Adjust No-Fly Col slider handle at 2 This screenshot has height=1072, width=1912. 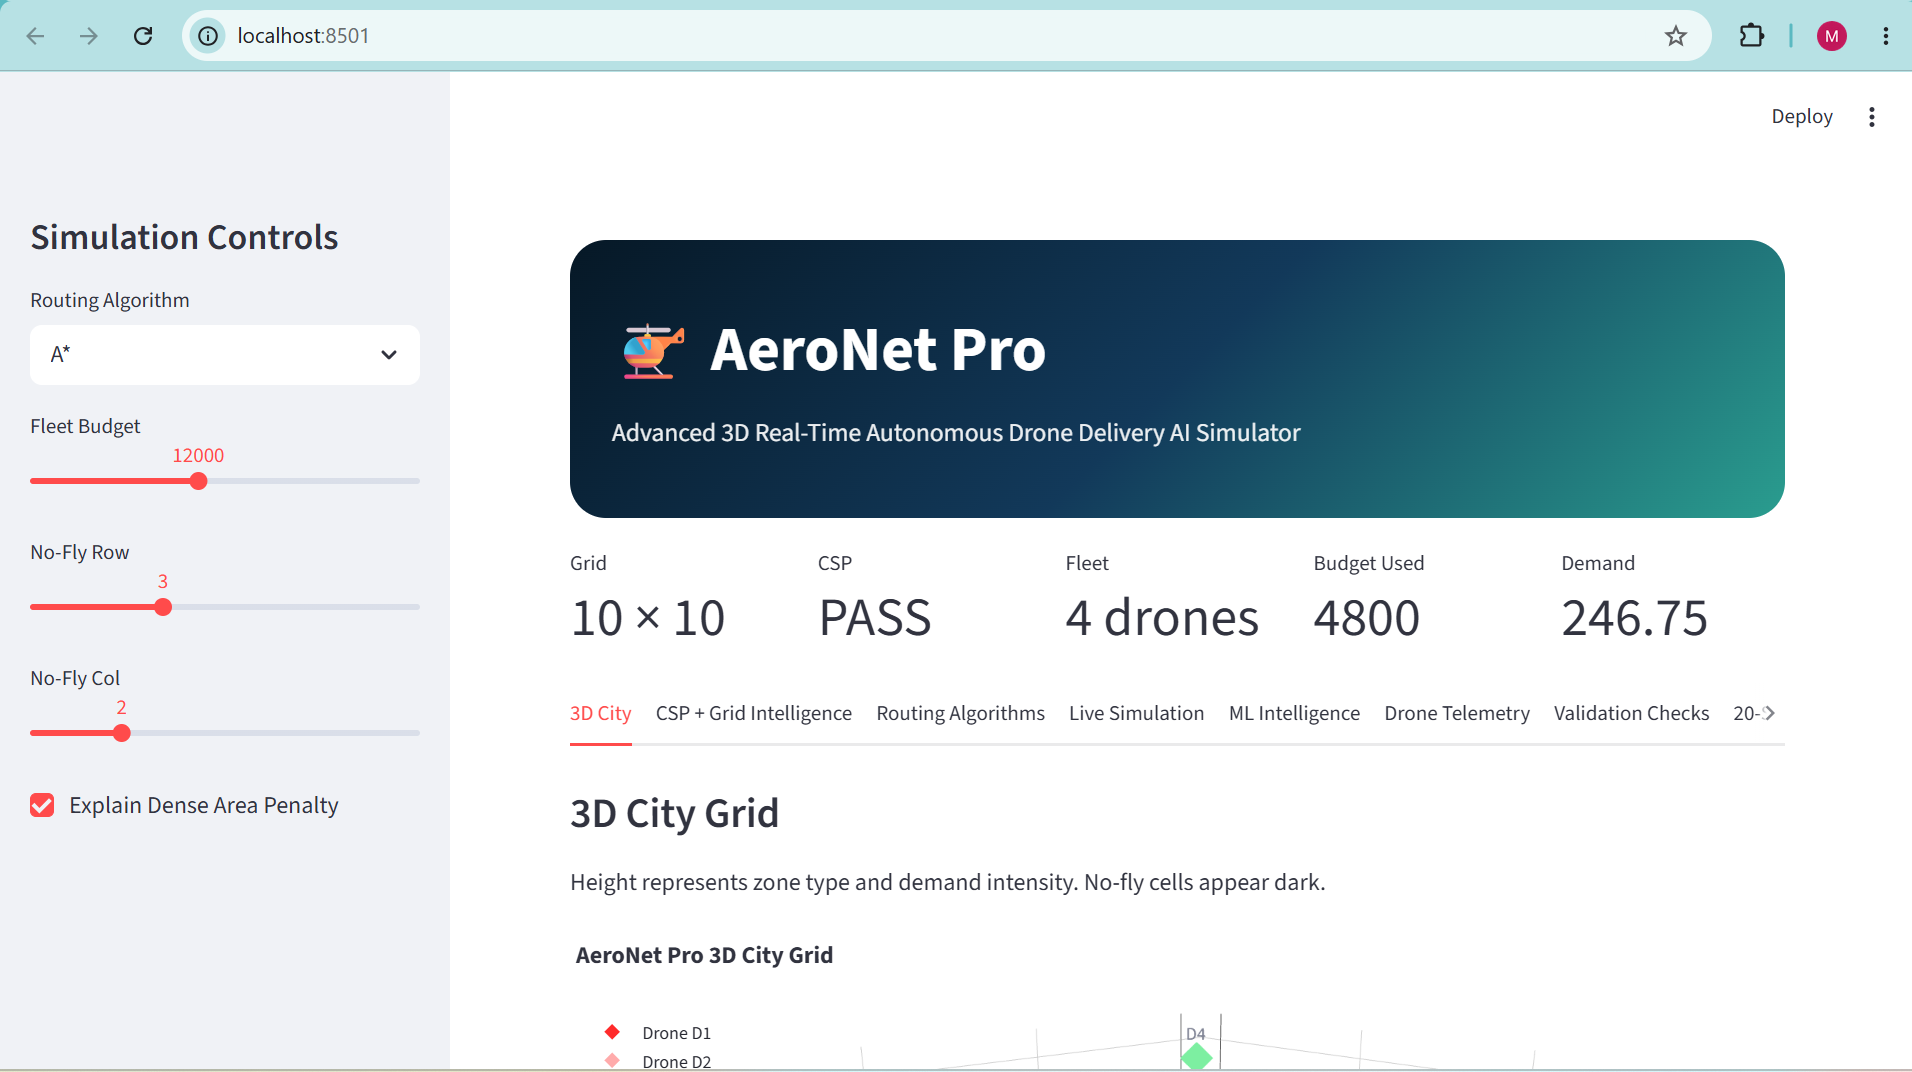pos(121,733)
